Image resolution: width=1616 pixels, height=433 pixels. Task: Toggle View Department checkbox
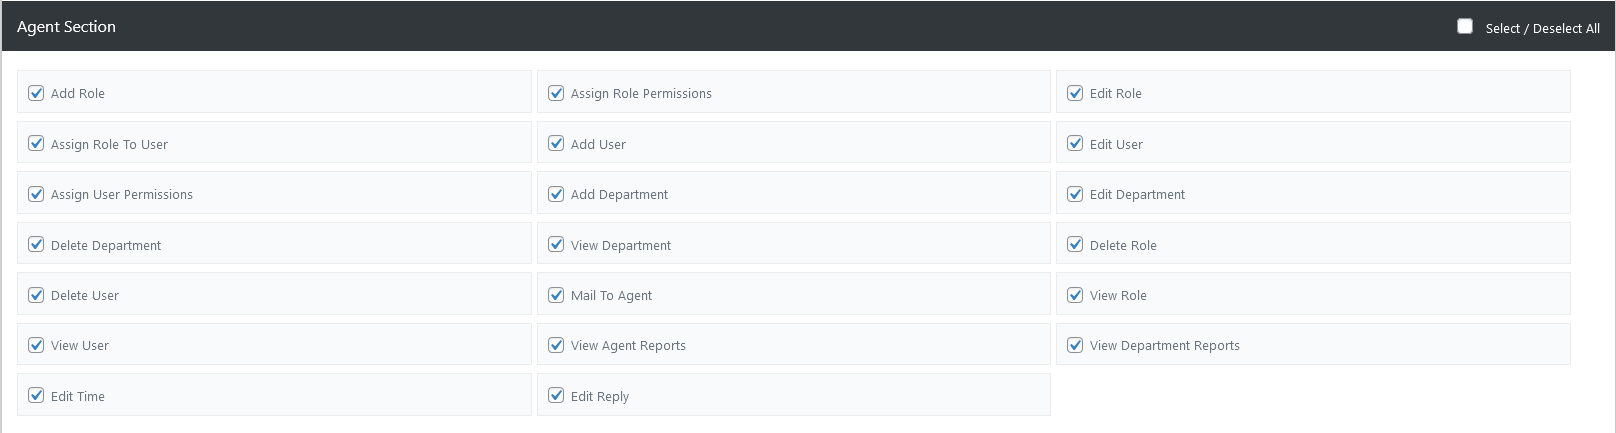[556, 245]
